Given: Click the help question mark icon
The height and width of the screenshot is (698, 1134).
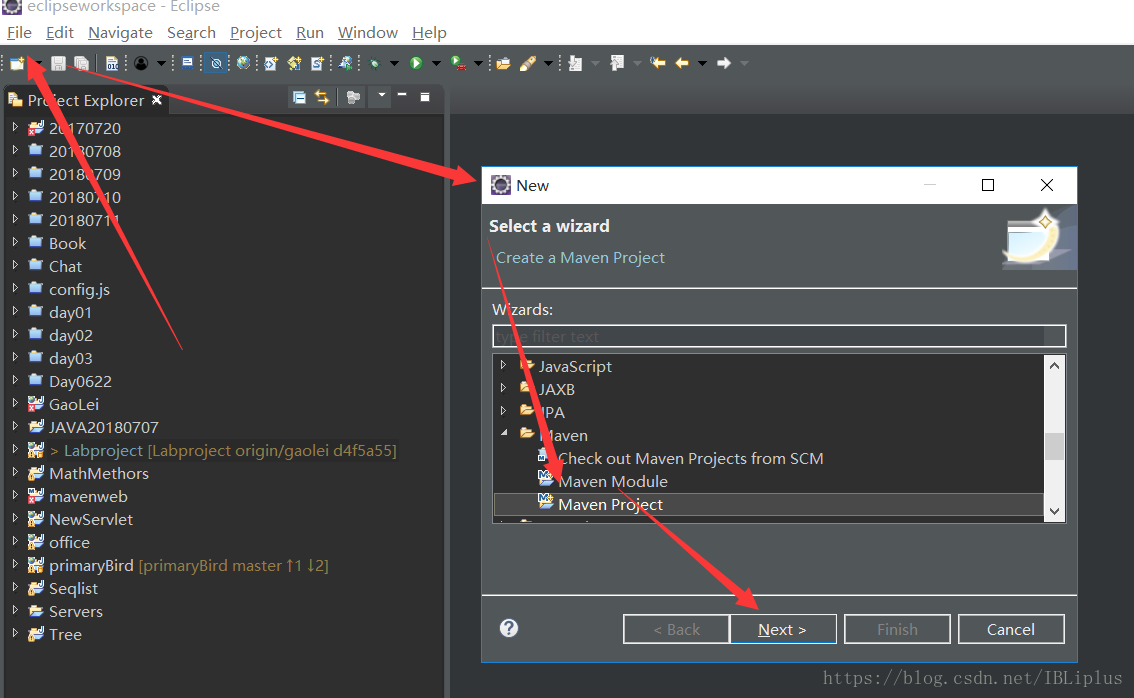Looking at the screenshot, I should pos(509,628).
